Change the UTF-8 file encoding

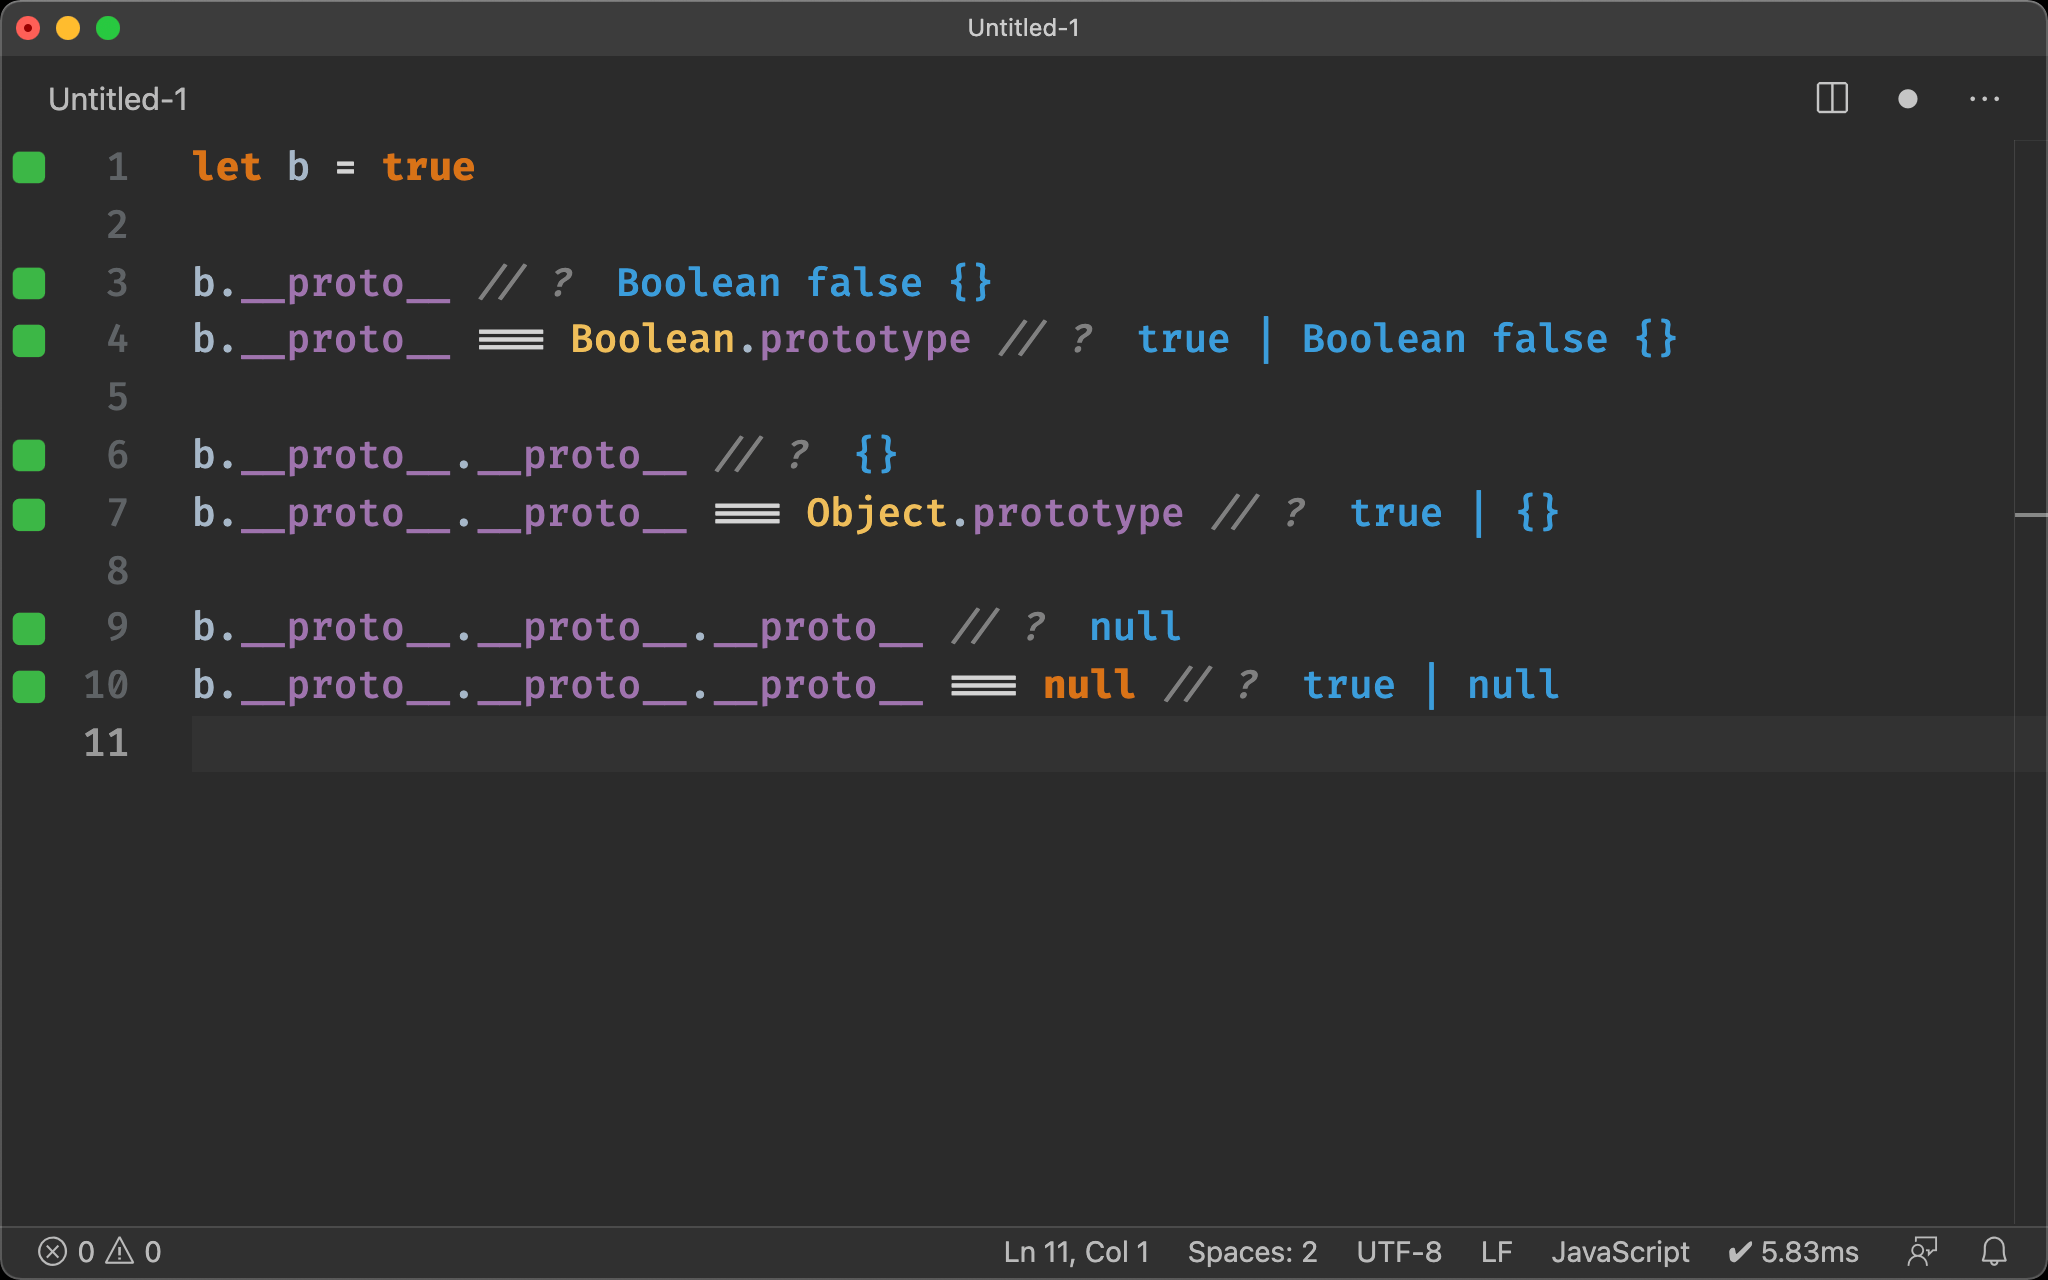coord(1399,1252)
